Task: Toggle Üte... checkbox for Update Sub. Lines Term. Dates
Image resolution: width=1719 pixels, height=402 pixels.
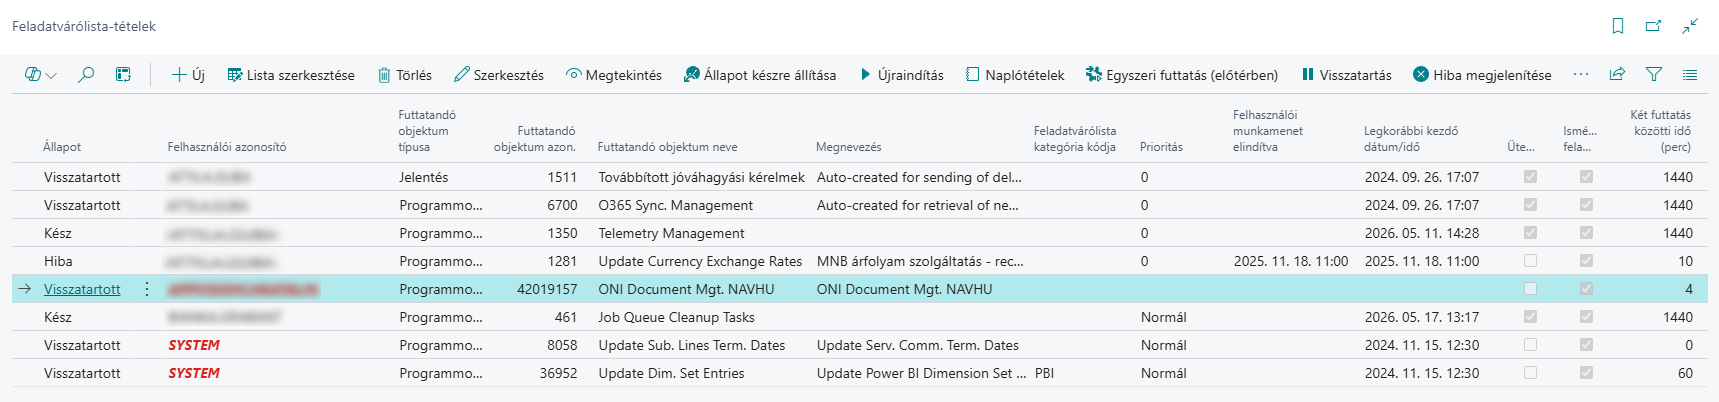Action: (1530, 345)
